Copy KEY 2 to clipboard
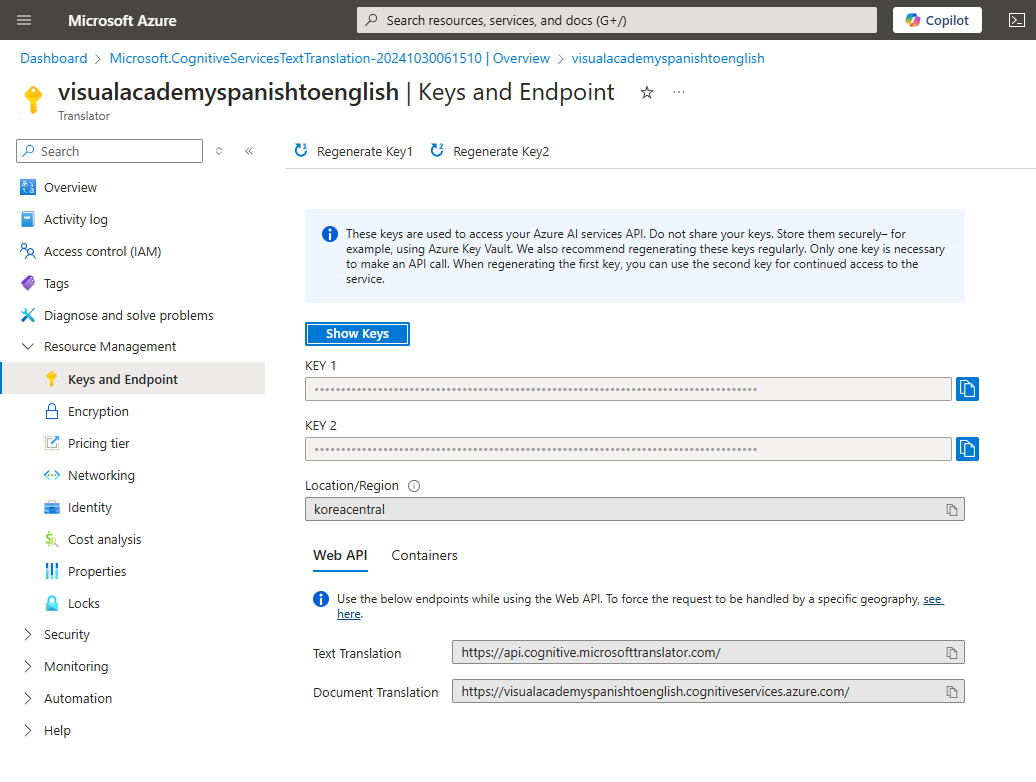 (x=967, y=449)
